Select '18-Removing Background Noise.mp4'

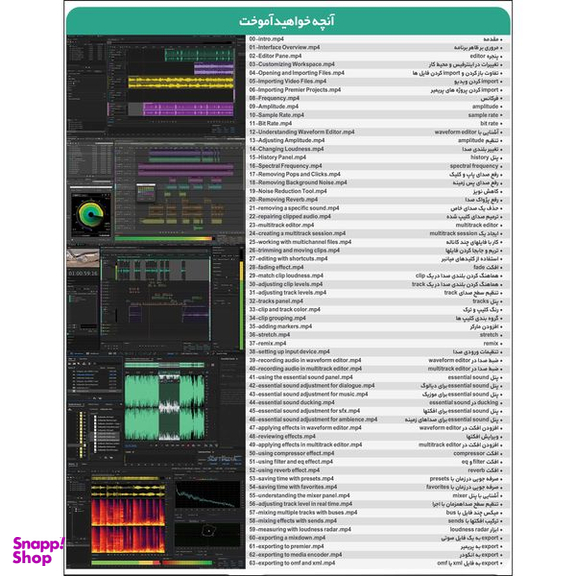pyautogui.click(x=298, y=183)
